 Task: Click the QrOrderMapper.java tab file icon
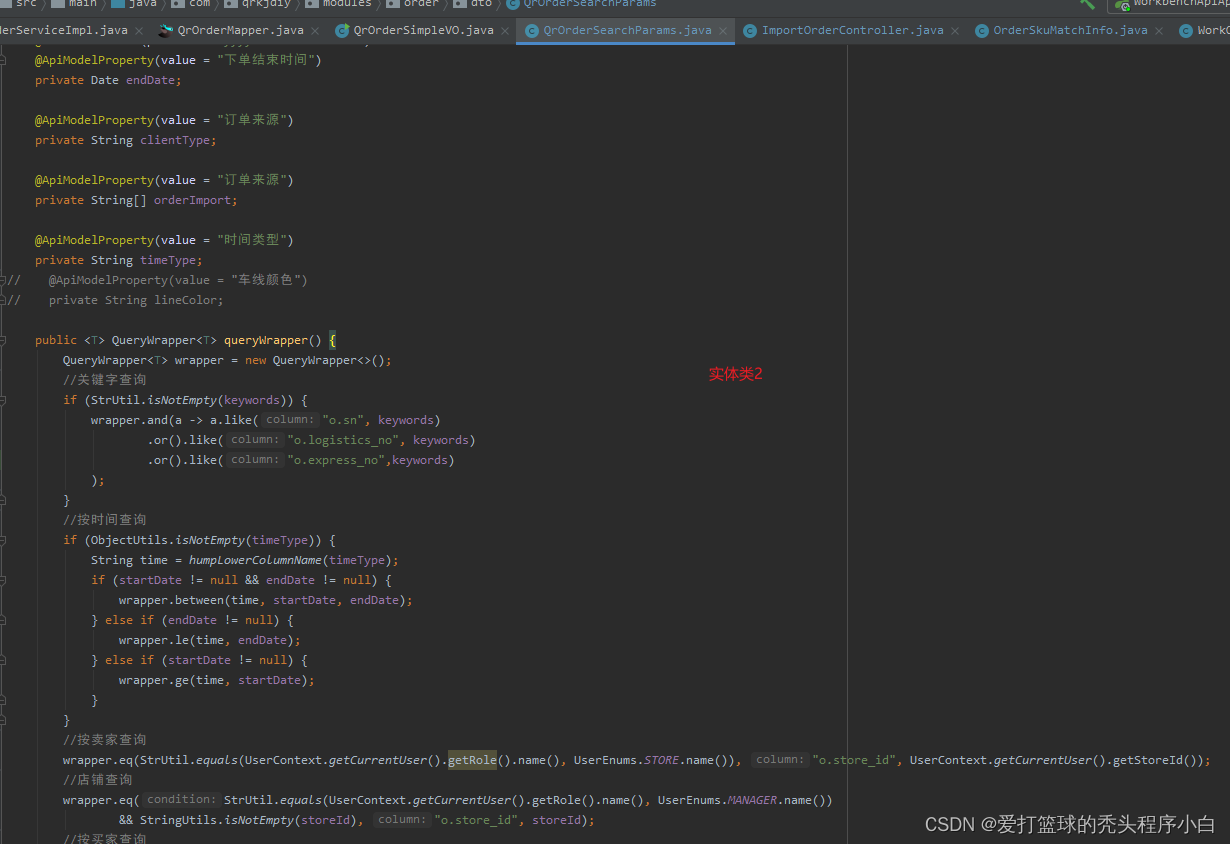(x=166, y=30)
